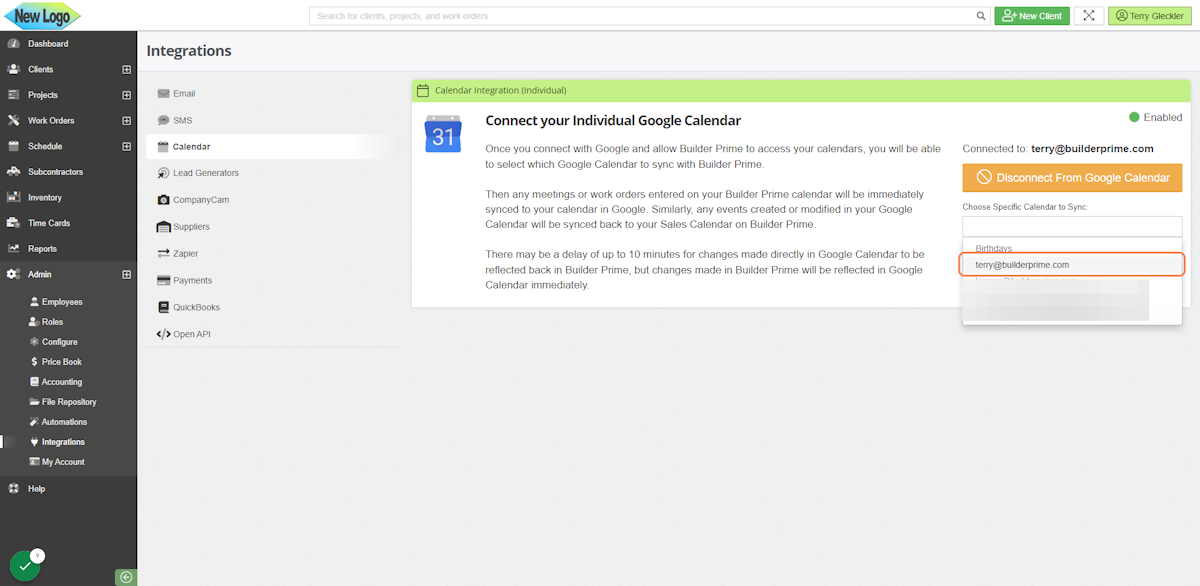Expand the Clients plus button

pos(127,70)
